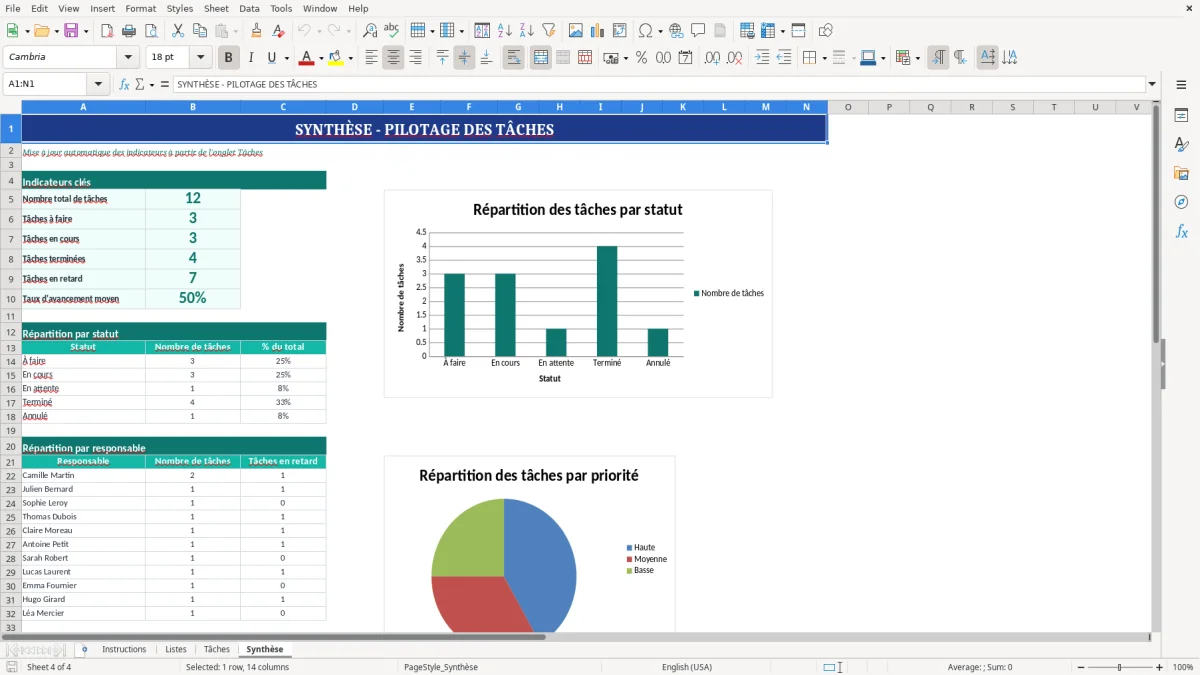
Task: Expand the formula bar arrow
Action: click(1153, 84)
